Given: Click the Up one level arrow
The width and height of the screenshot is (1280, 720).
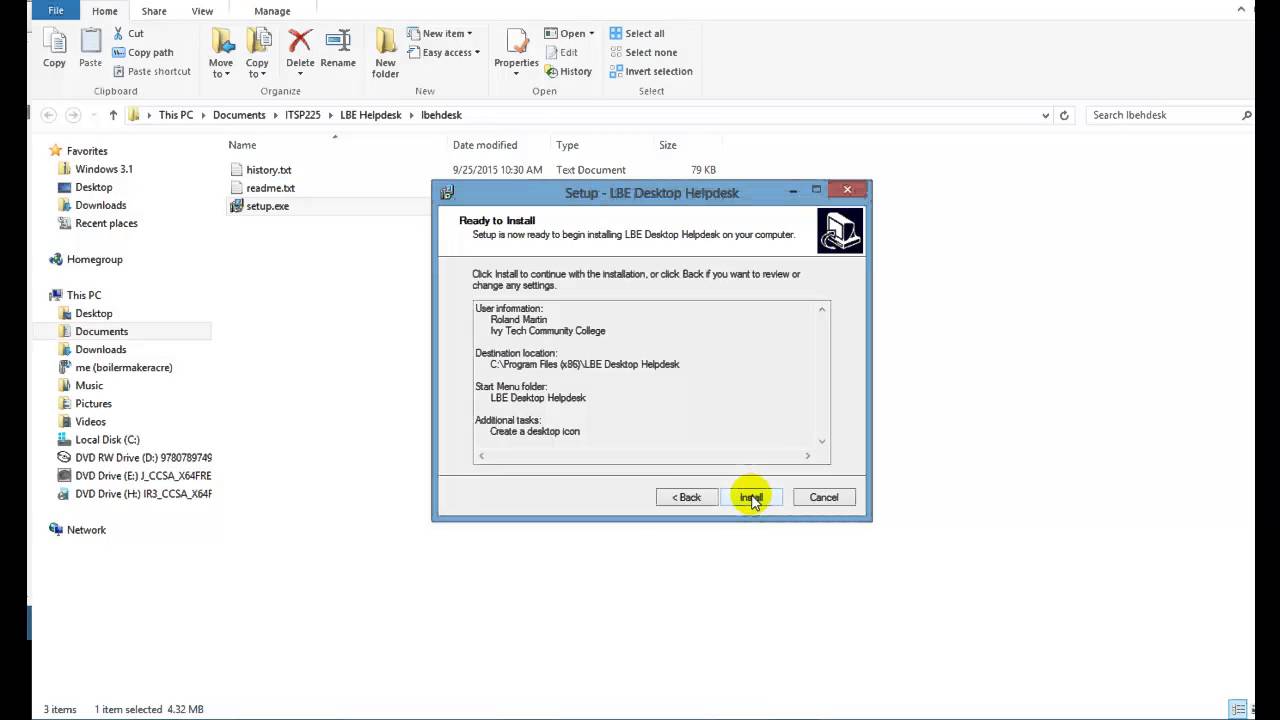Looking at the screenshot, I should tap(113, 115).
